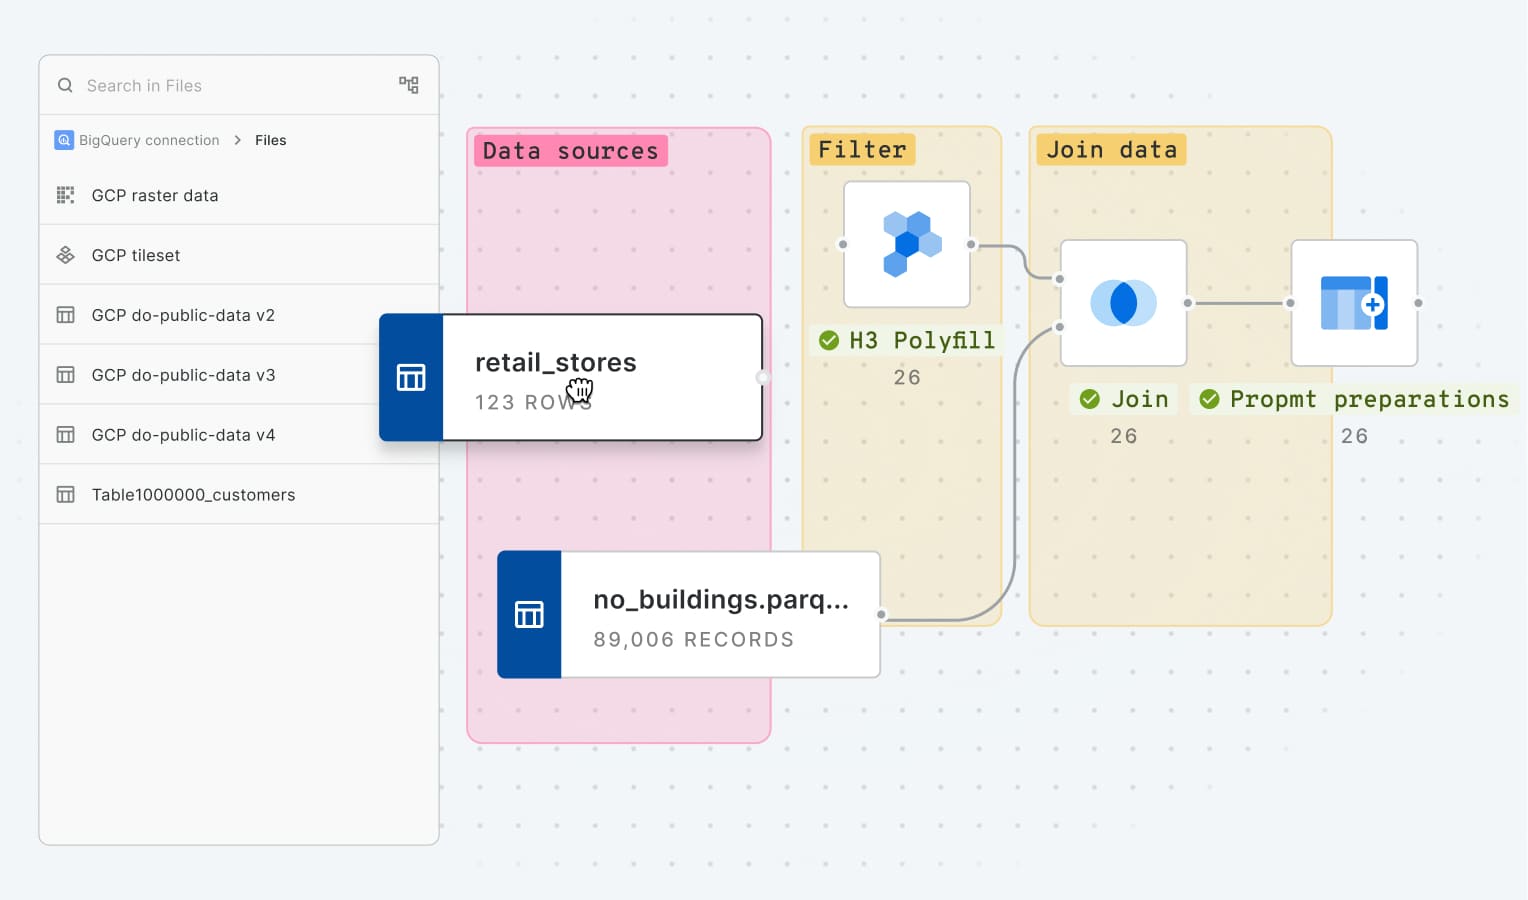1528x900 pixels.
Task: Select the H3 Polyfill hexagon icon
Action: (907, 243)
